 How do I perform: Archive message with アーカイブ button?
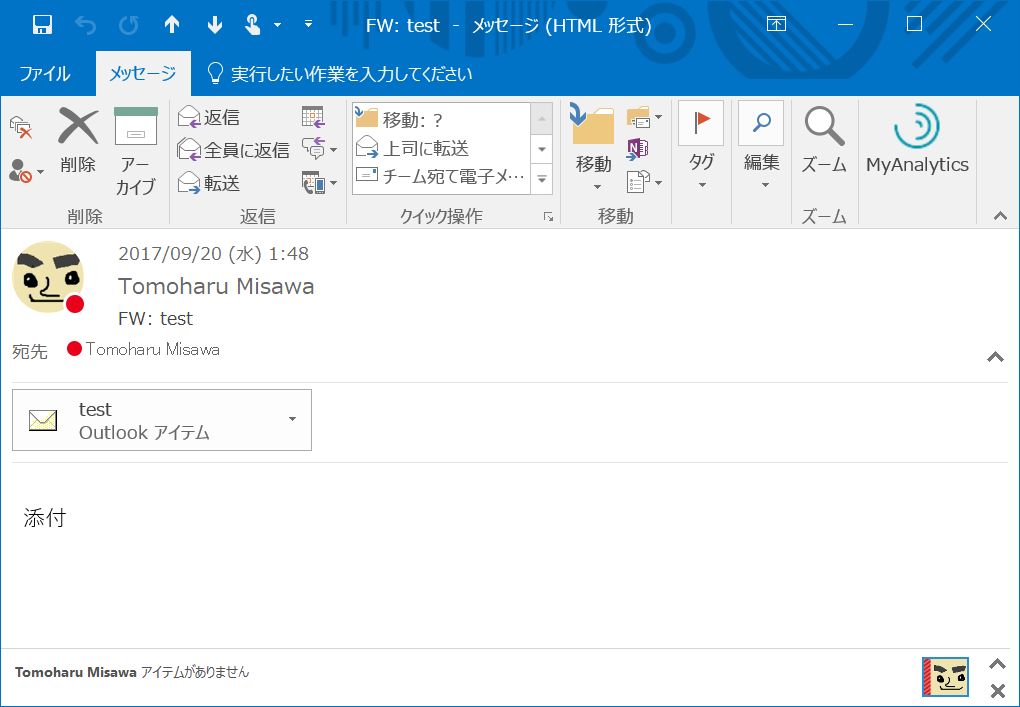coord(135,151)
